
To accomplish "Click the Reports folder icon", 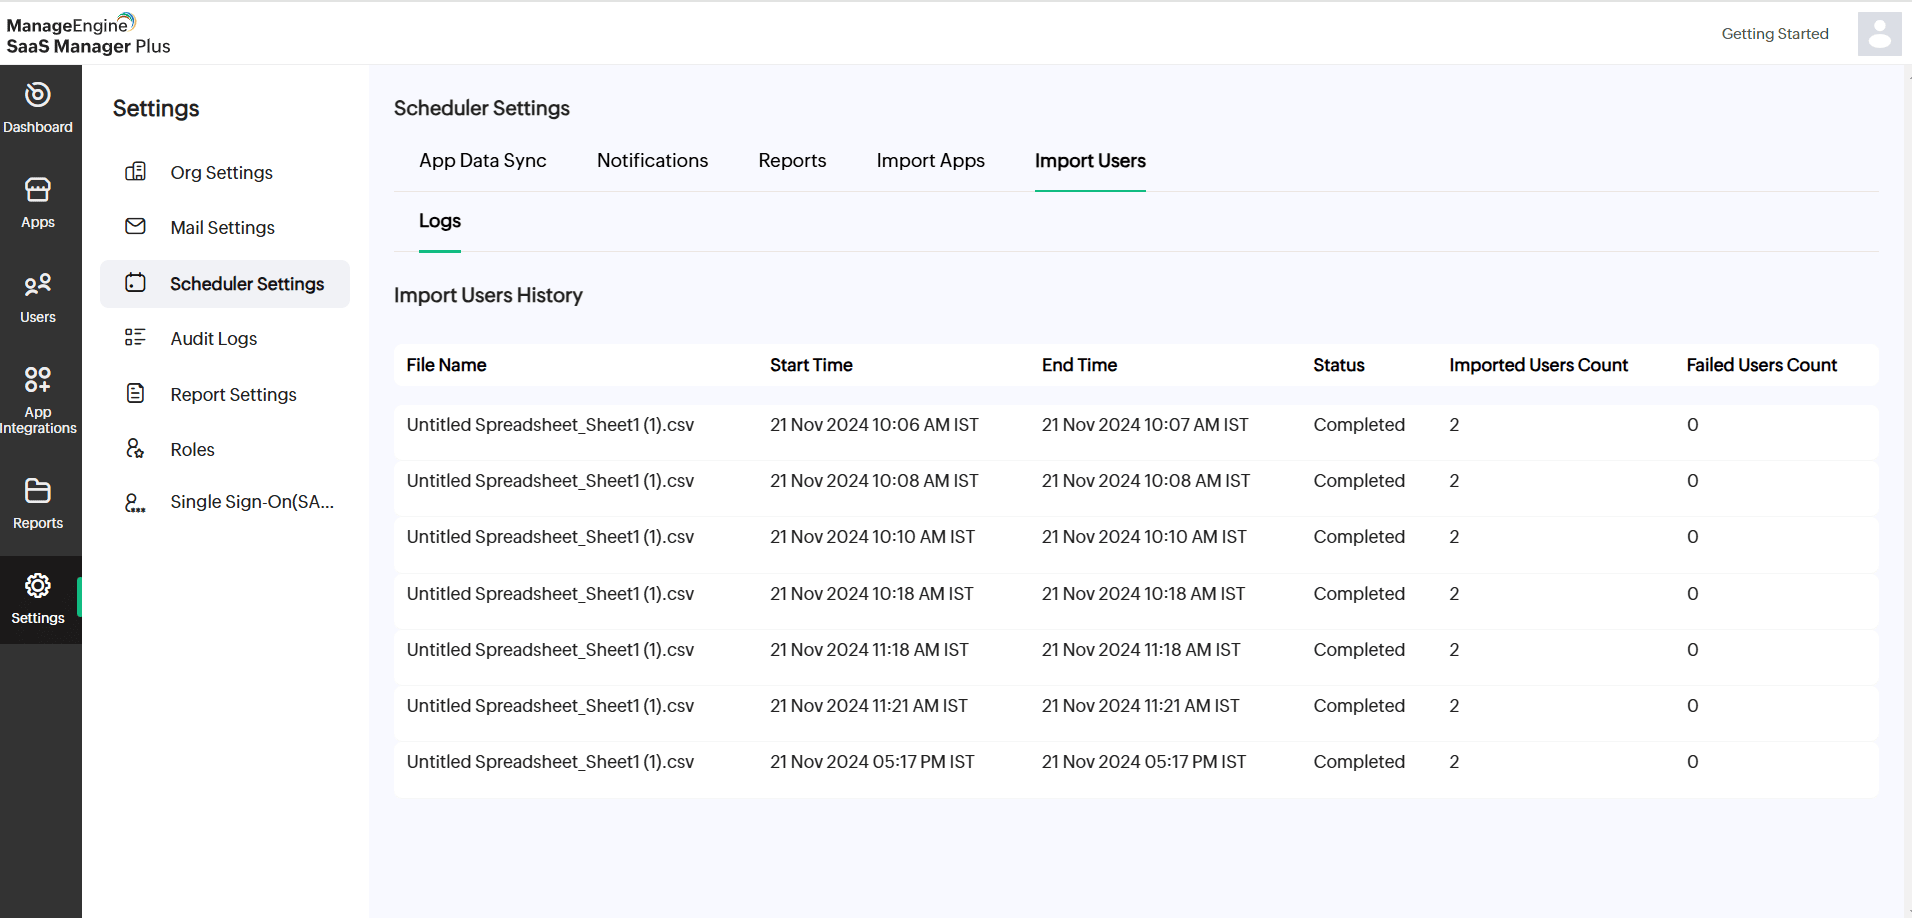I will tap(38, 491).
